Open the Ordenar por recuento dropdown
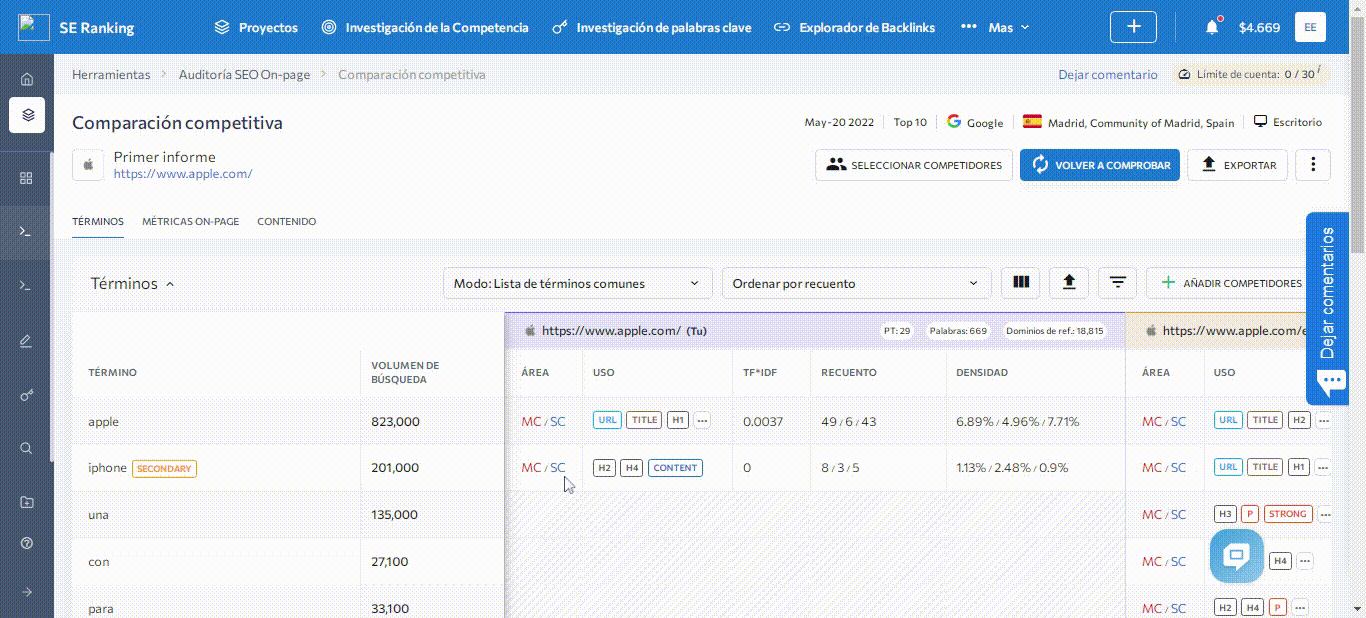Viewport: 1366px width, 618px height. 856,283
